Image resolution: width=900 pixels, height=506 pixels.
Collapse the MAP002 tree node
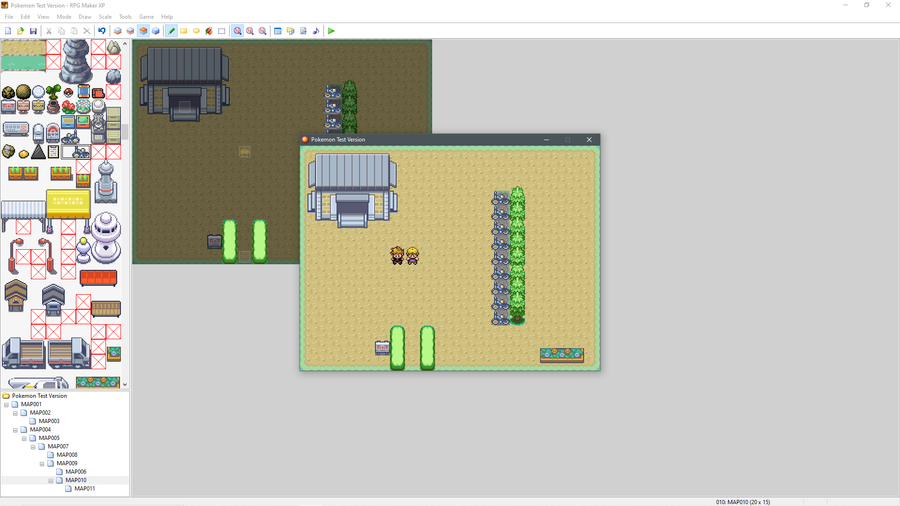(15, 413)
